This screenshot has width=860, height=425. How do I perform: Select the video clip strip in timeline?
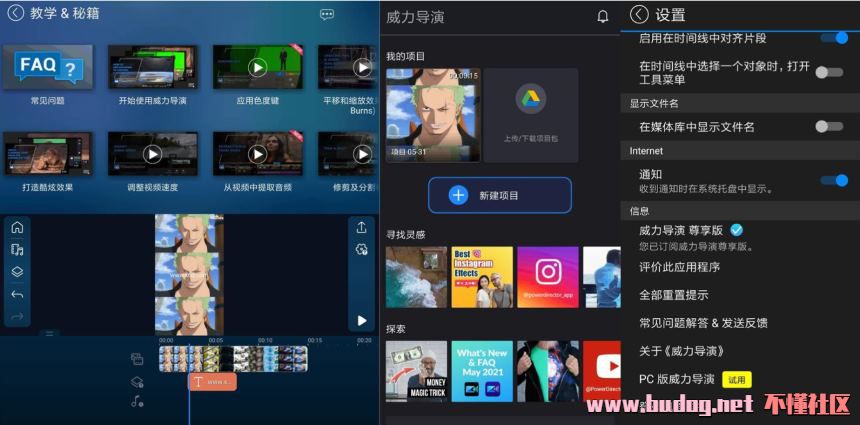233,359
